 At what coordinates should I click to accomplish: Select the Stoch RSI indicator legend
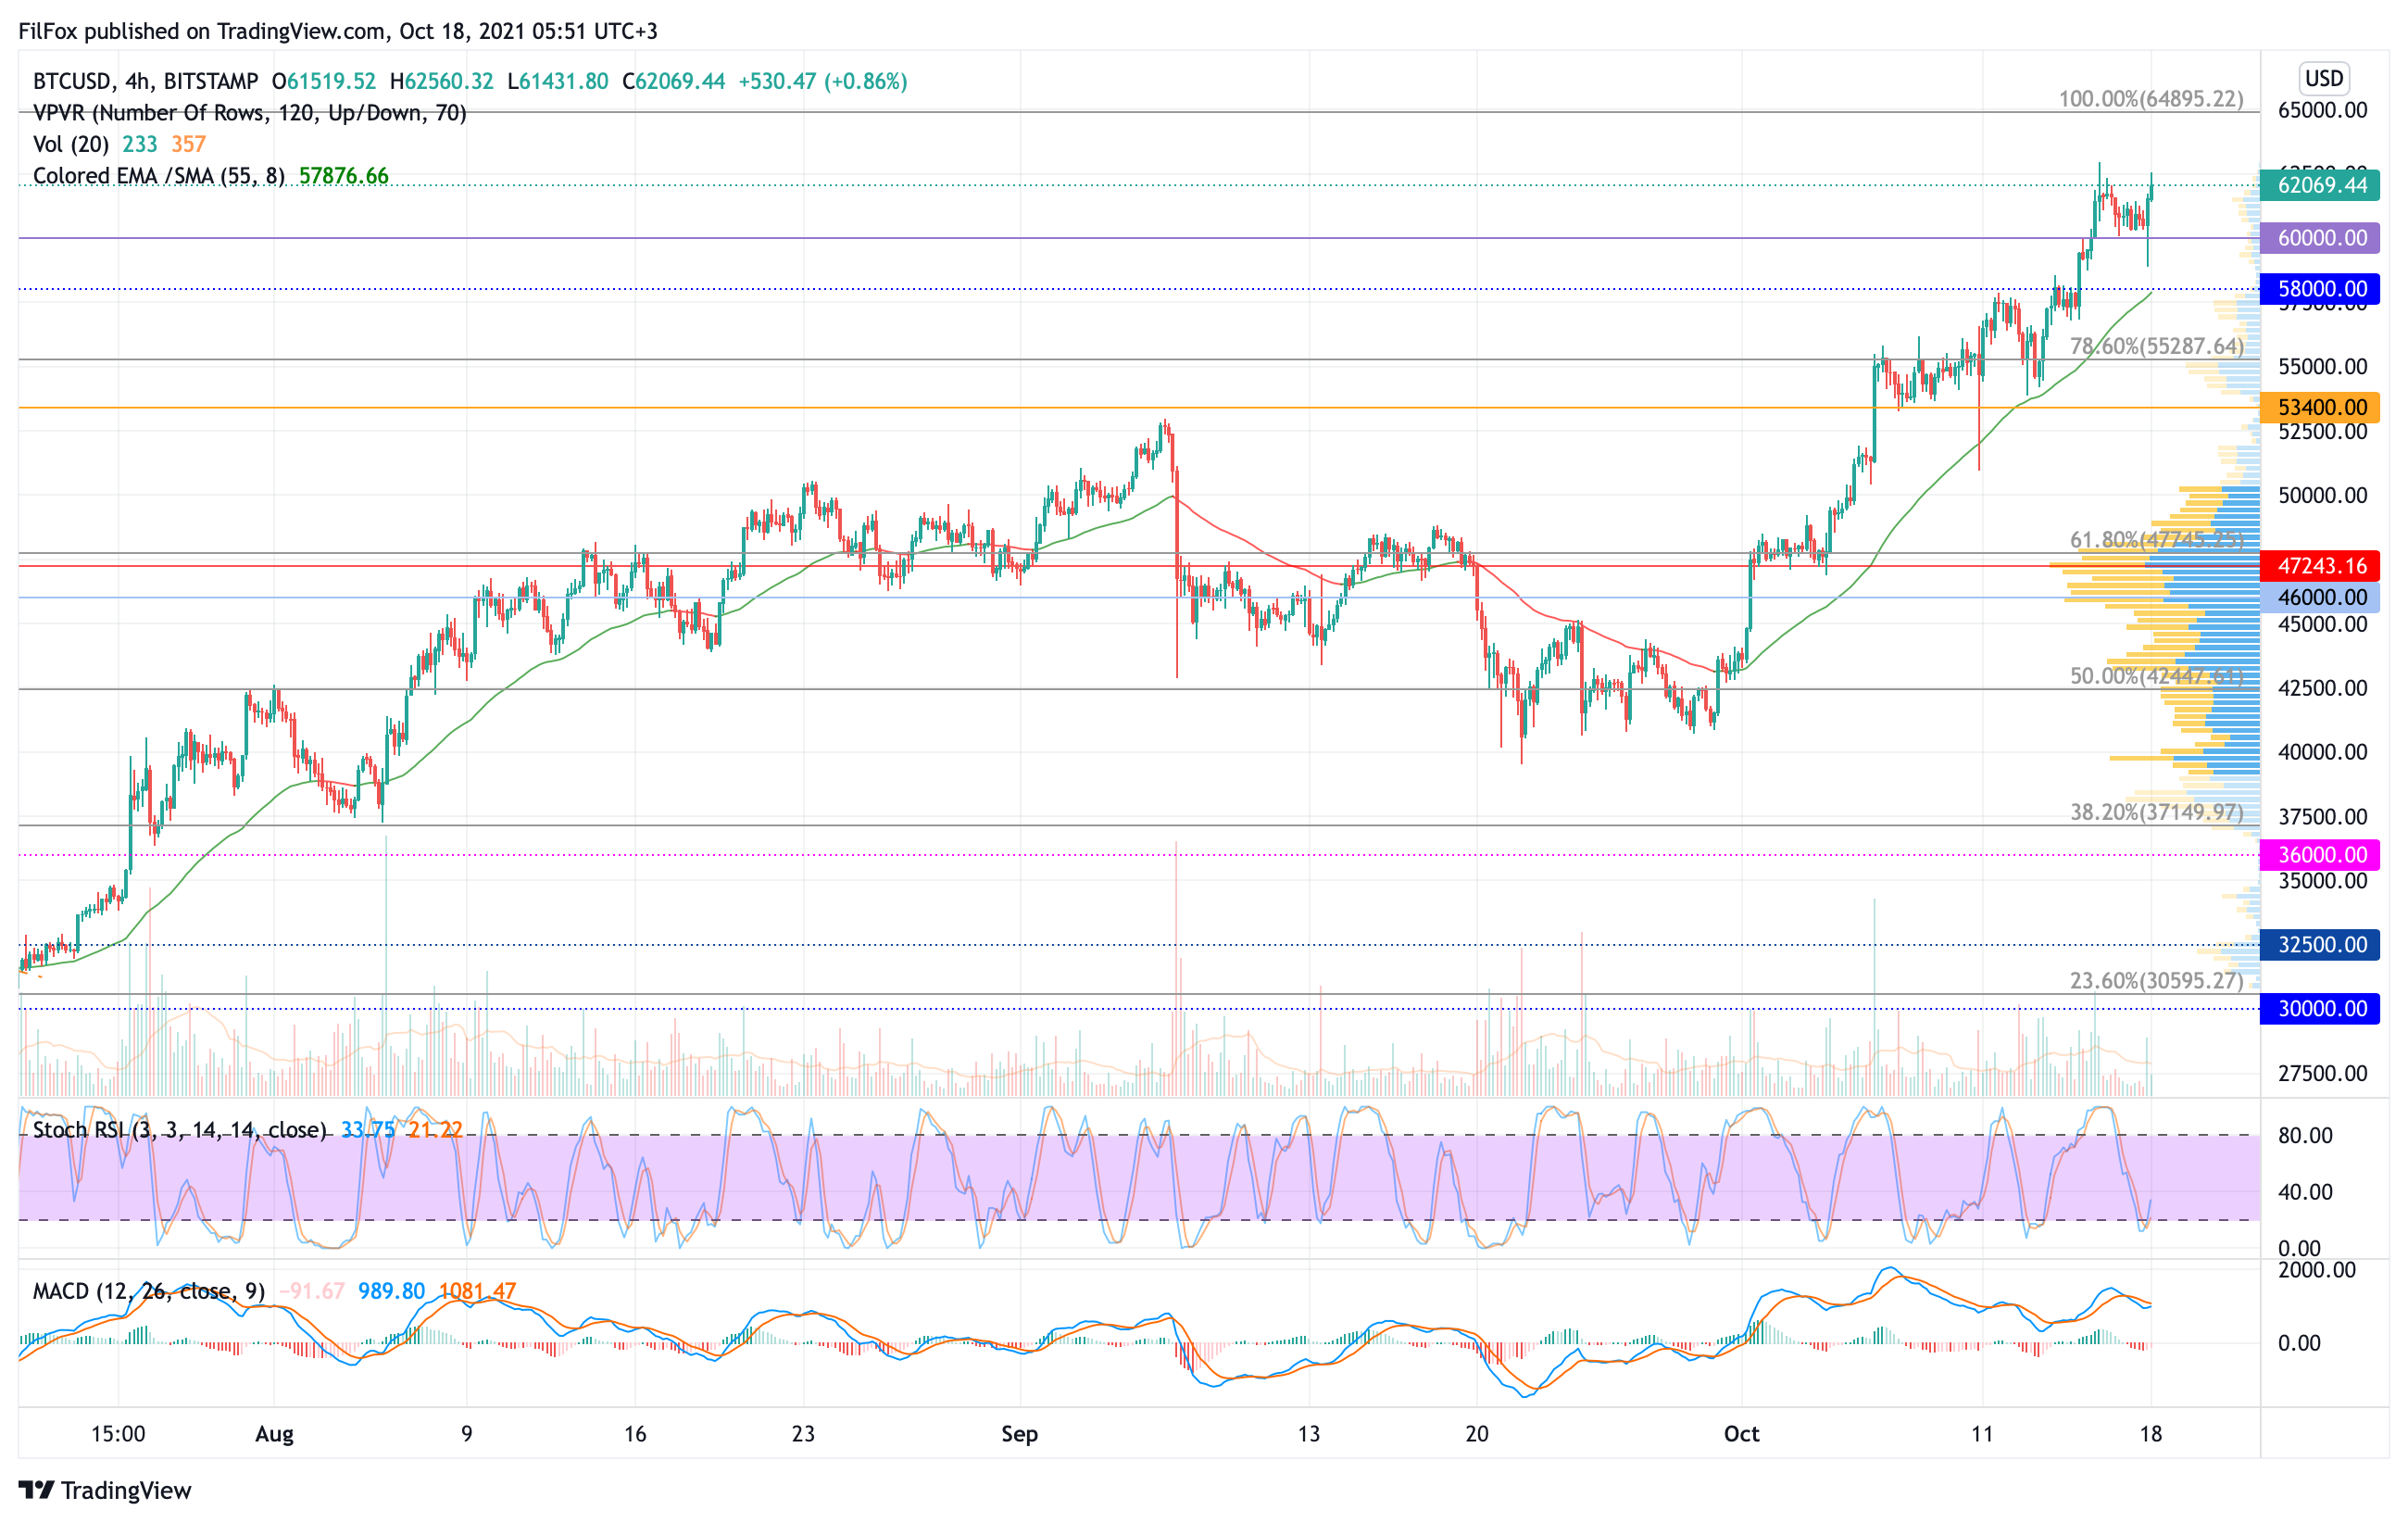coord(180,1130)
